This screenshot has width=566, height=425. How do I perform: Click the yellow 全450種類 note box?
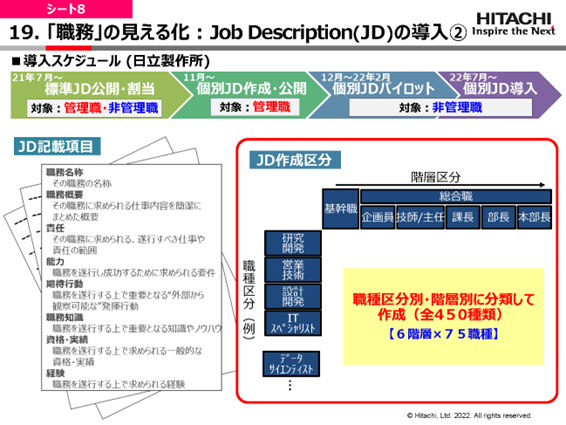pyautogui.click(x=443, y=316)
